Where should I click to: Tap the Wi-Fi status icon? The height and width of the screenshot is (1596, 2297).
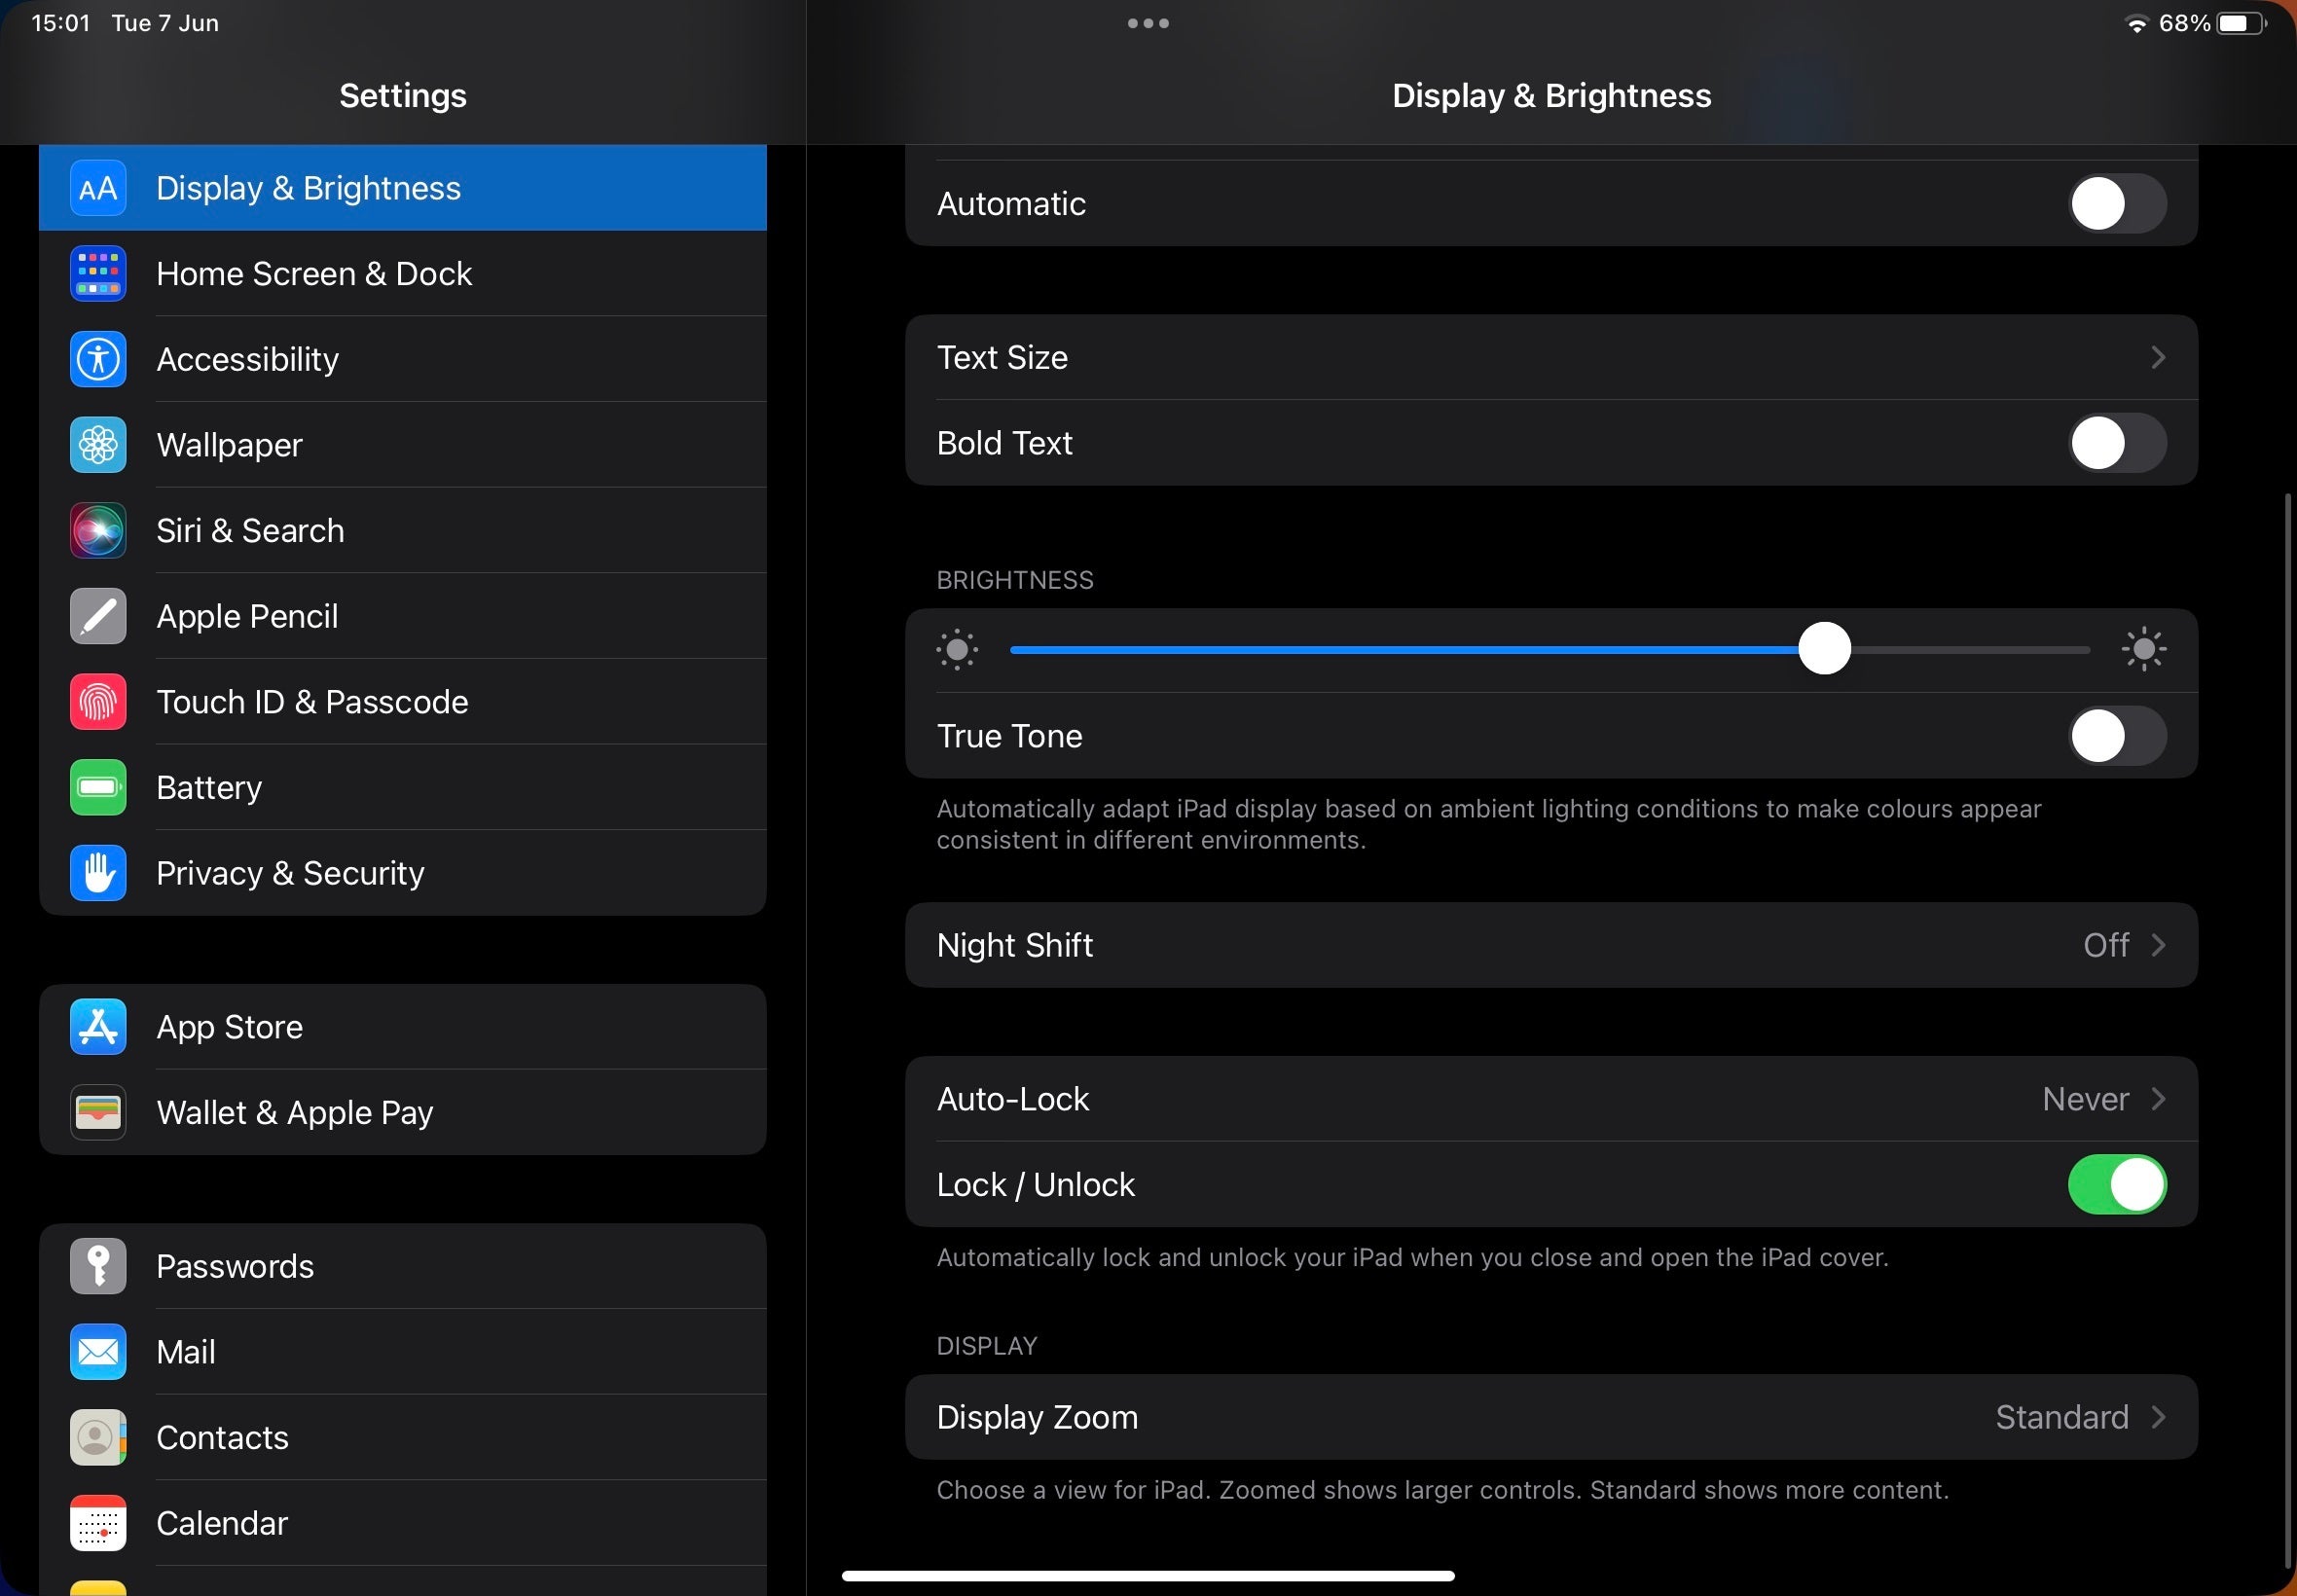(2137, 24)
